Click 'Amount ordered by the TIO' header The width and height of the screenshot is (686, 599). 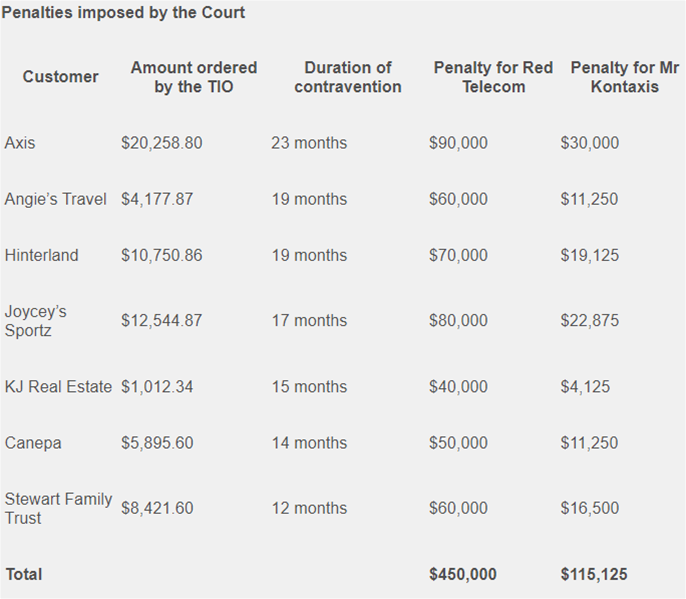[x=194, y=77]
